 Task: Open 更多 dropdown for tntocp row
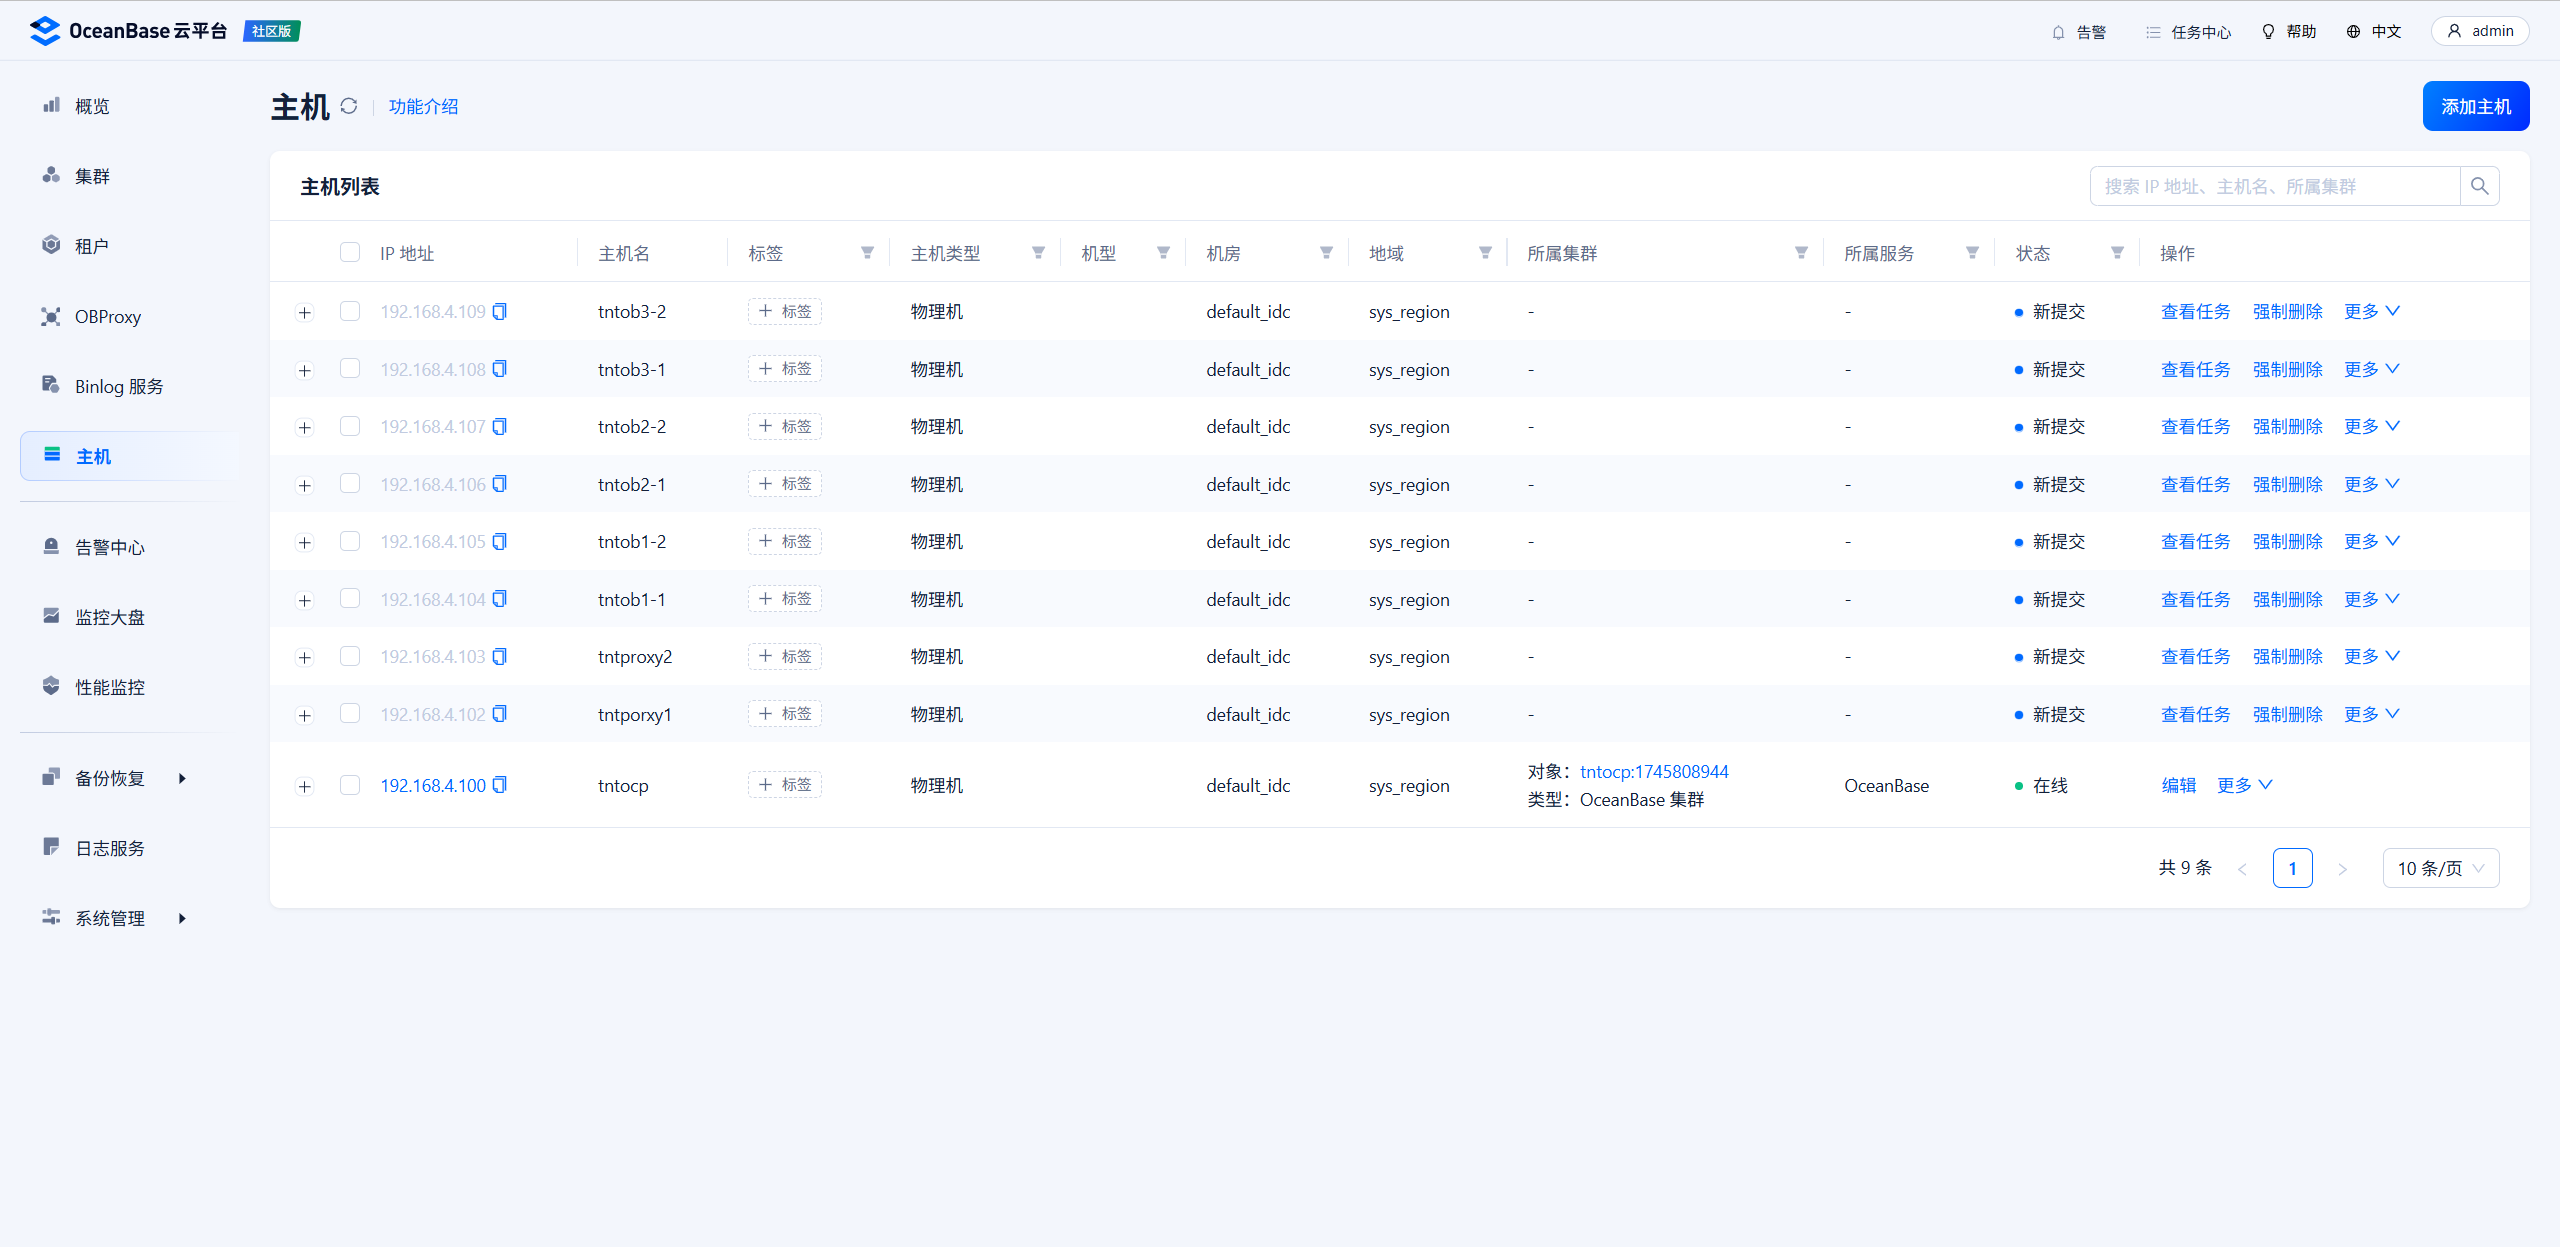[x=2244, y=785]
